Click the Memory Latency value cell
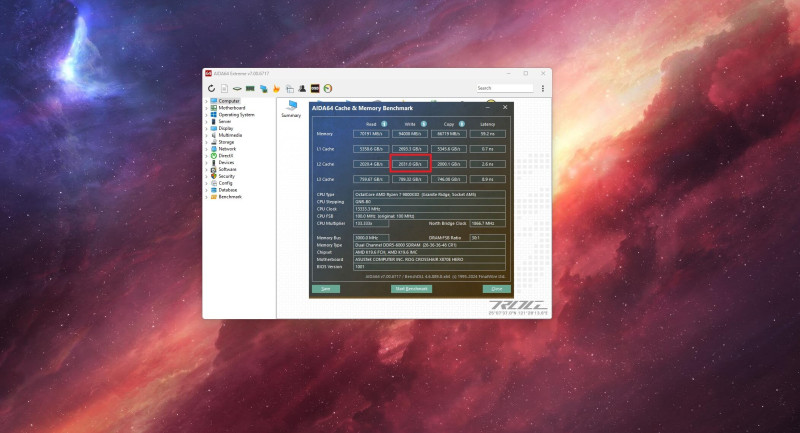The height and width of the screenshot is (433, 800). coord(487,134)
